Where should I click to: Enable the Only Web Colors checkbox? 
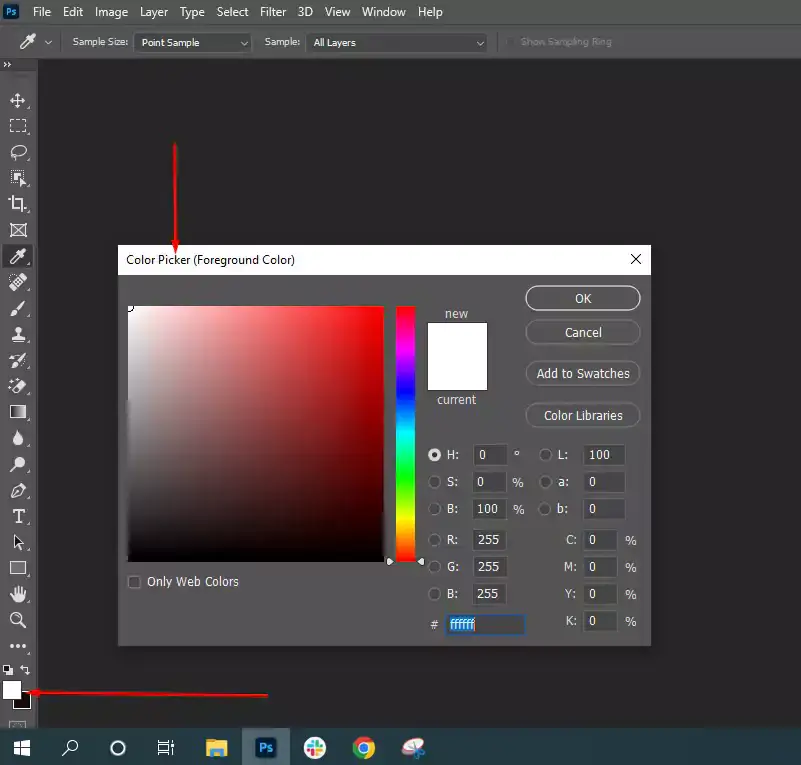click(x=134, y=582)
